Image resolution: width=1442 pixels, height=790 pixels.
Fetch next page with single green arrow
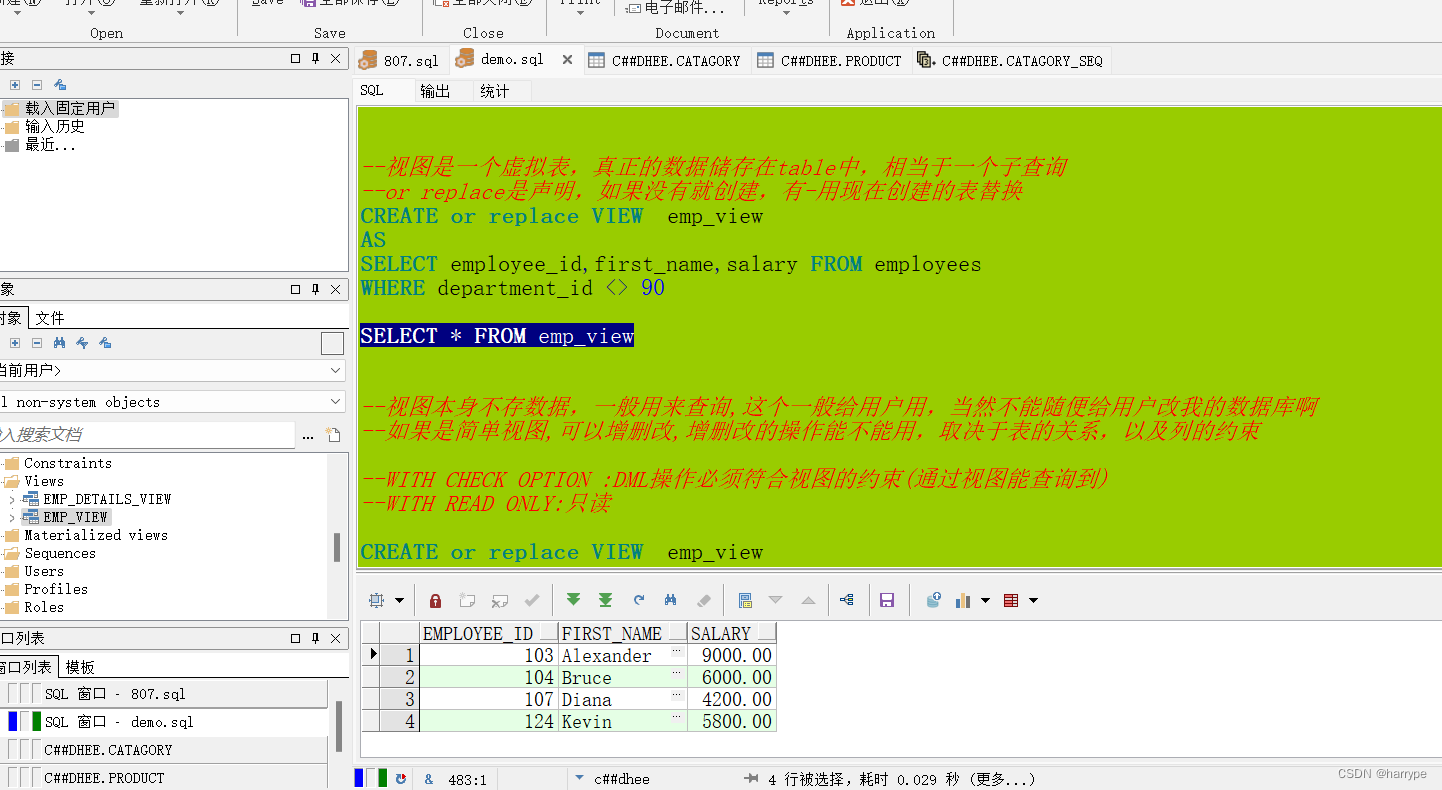click(x=573, y=600)
